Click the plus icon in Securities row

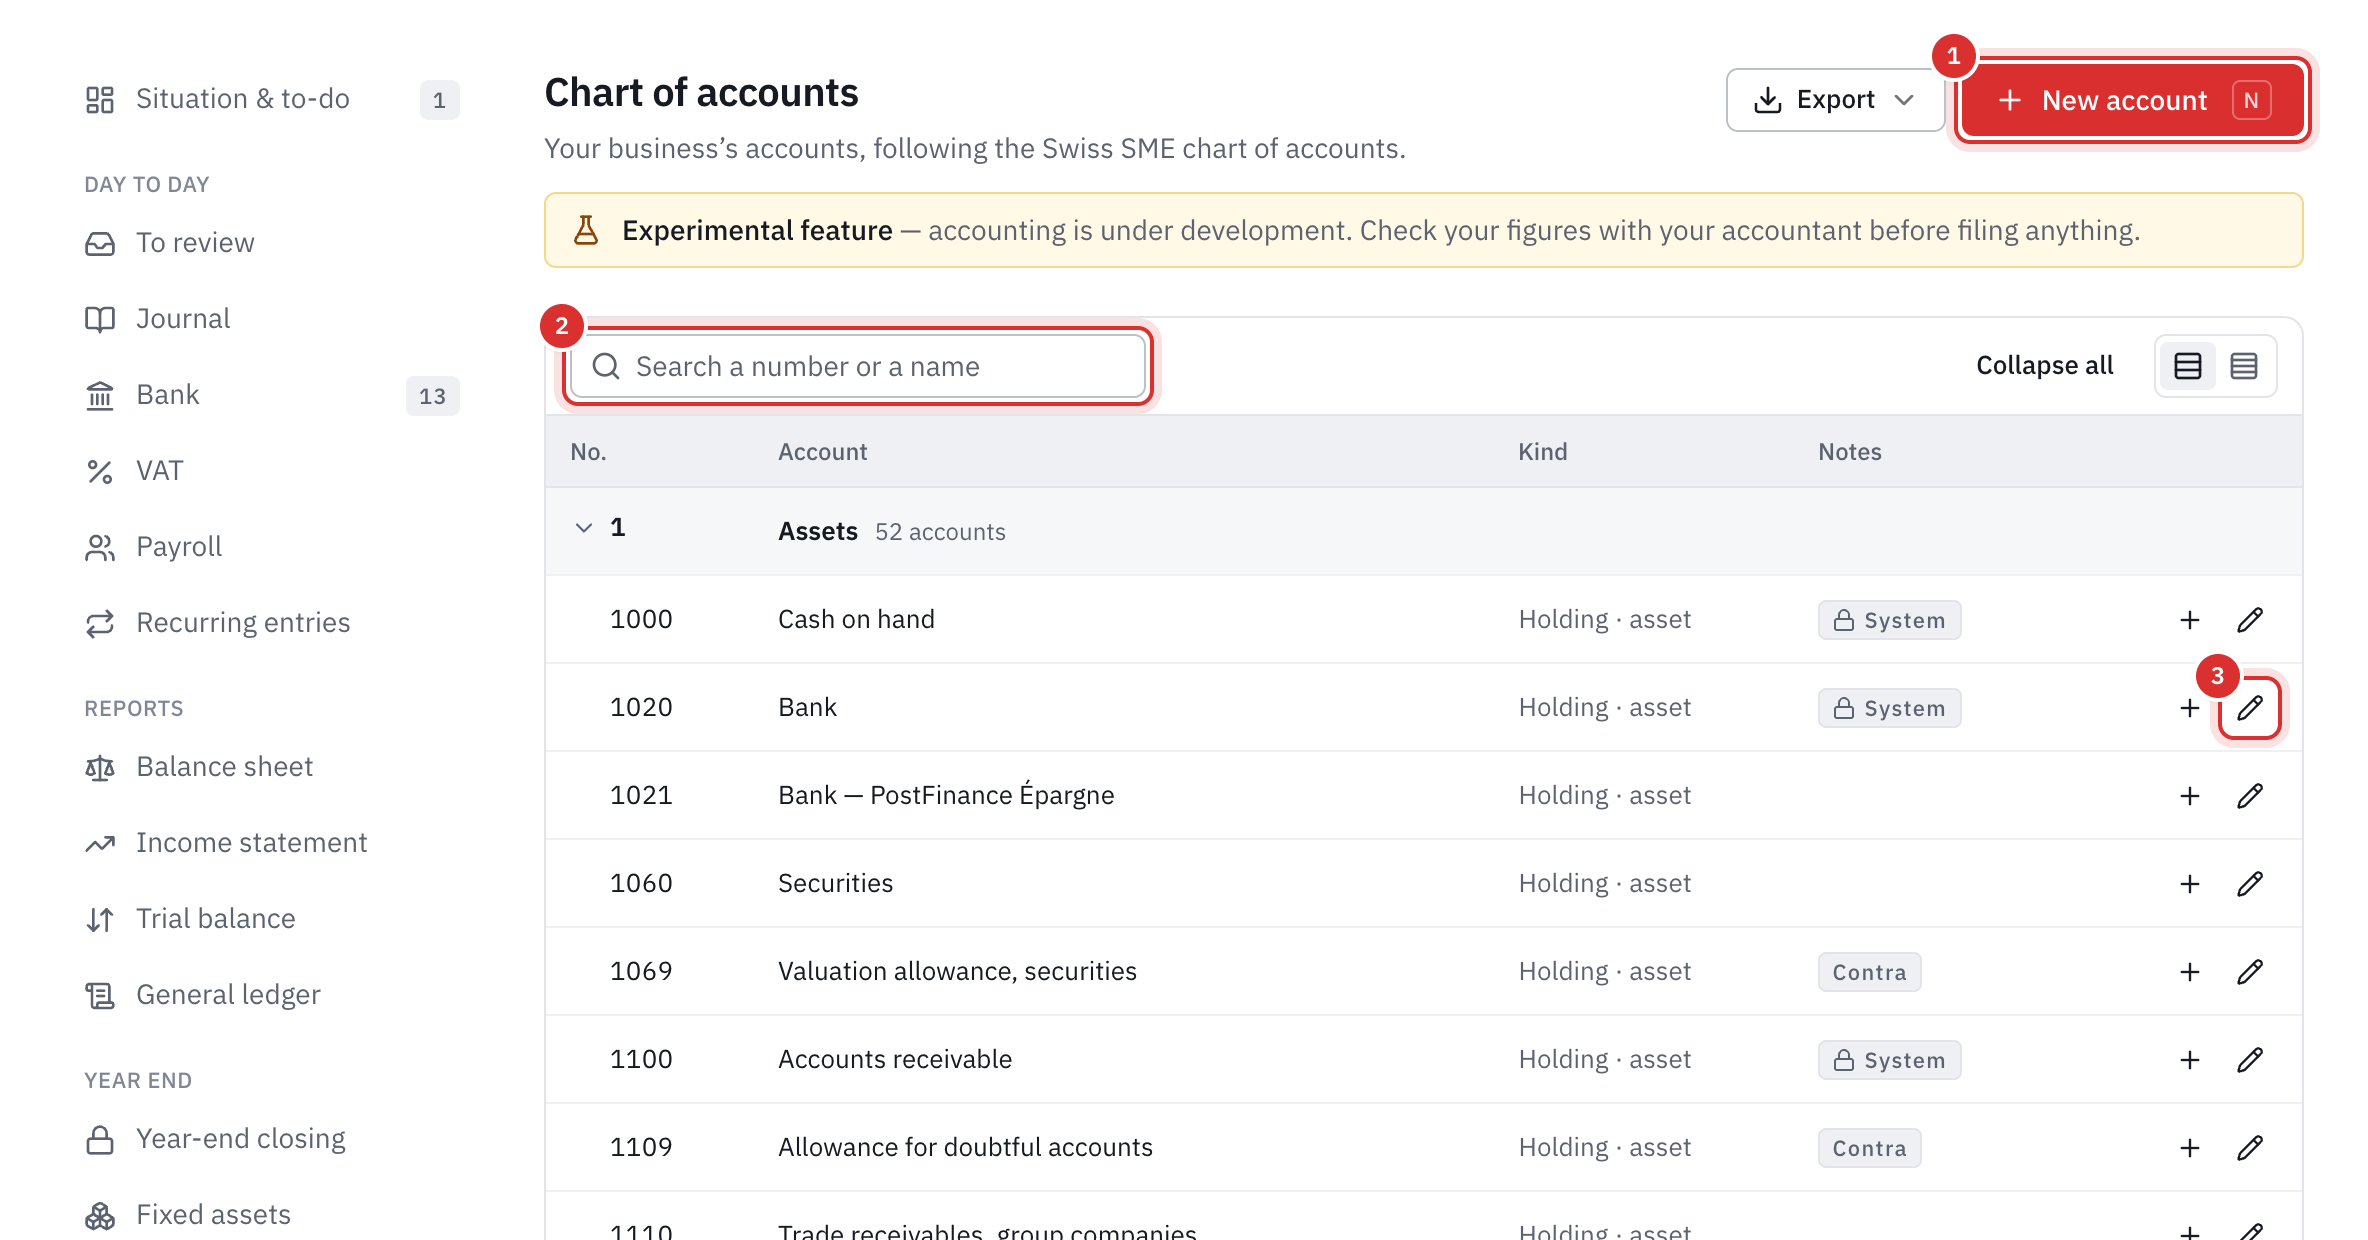click(x=2189, y=884)
